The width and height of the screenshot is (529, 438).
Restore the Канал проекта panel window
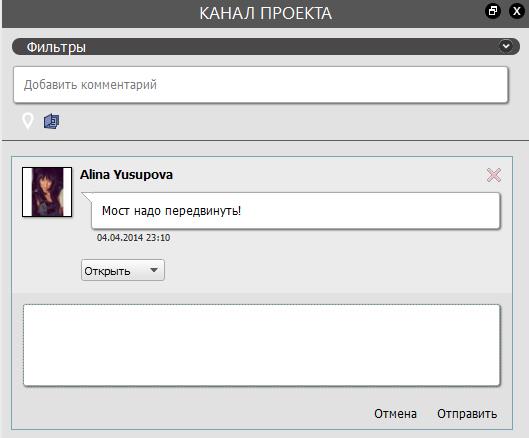click(x=493, y=11)
